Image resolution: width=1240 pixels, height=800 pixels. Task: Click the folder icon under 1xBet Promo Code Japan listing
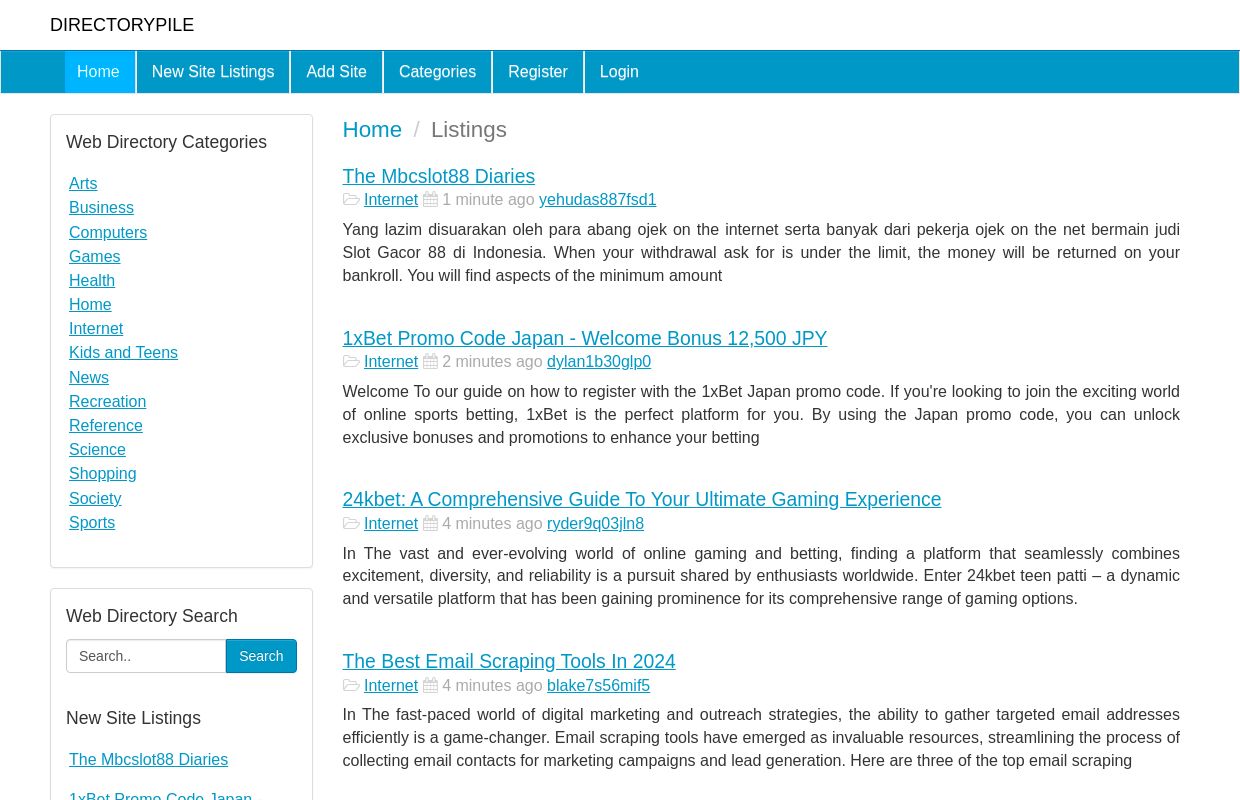[x=351, y=362]
